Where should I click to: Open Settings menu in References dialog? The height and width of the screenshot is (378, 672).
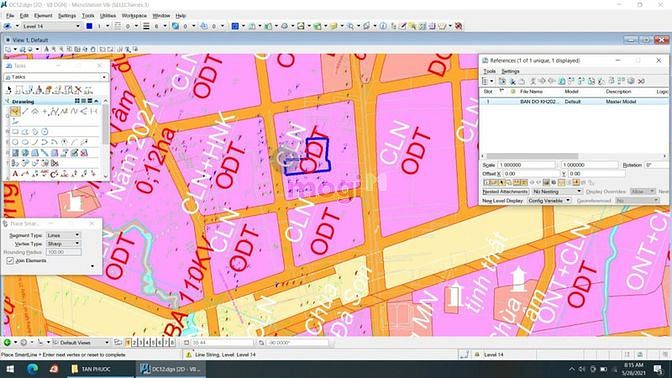510,71
